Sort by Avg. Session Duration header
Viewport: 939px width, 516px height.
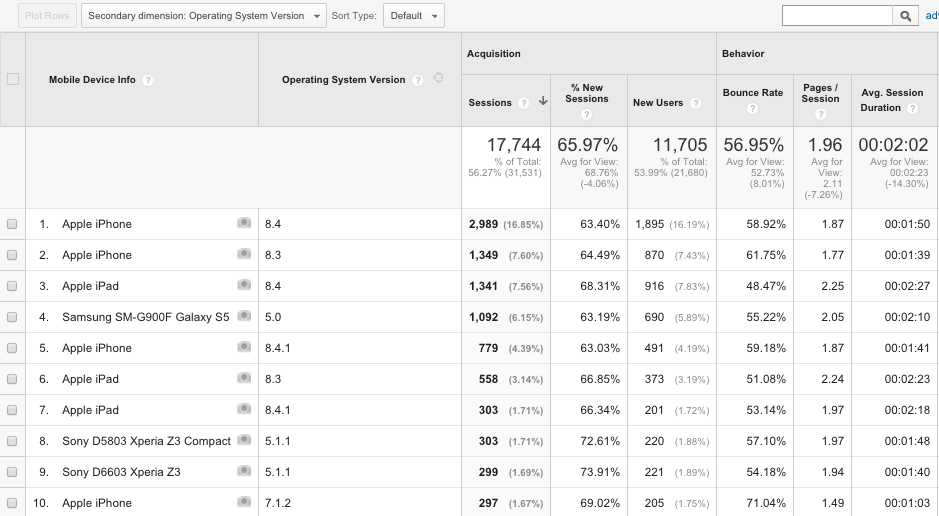pos(892,100)
